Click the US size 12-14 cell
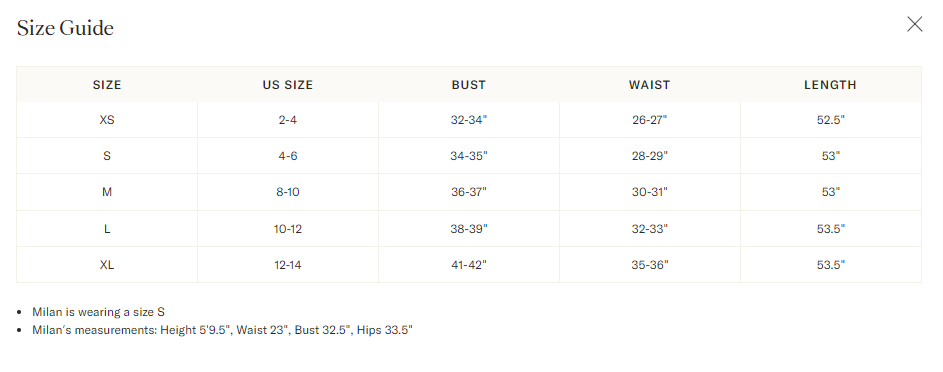Screen dimensions: 943x372 pyautogui.click(x=287, y=264)
